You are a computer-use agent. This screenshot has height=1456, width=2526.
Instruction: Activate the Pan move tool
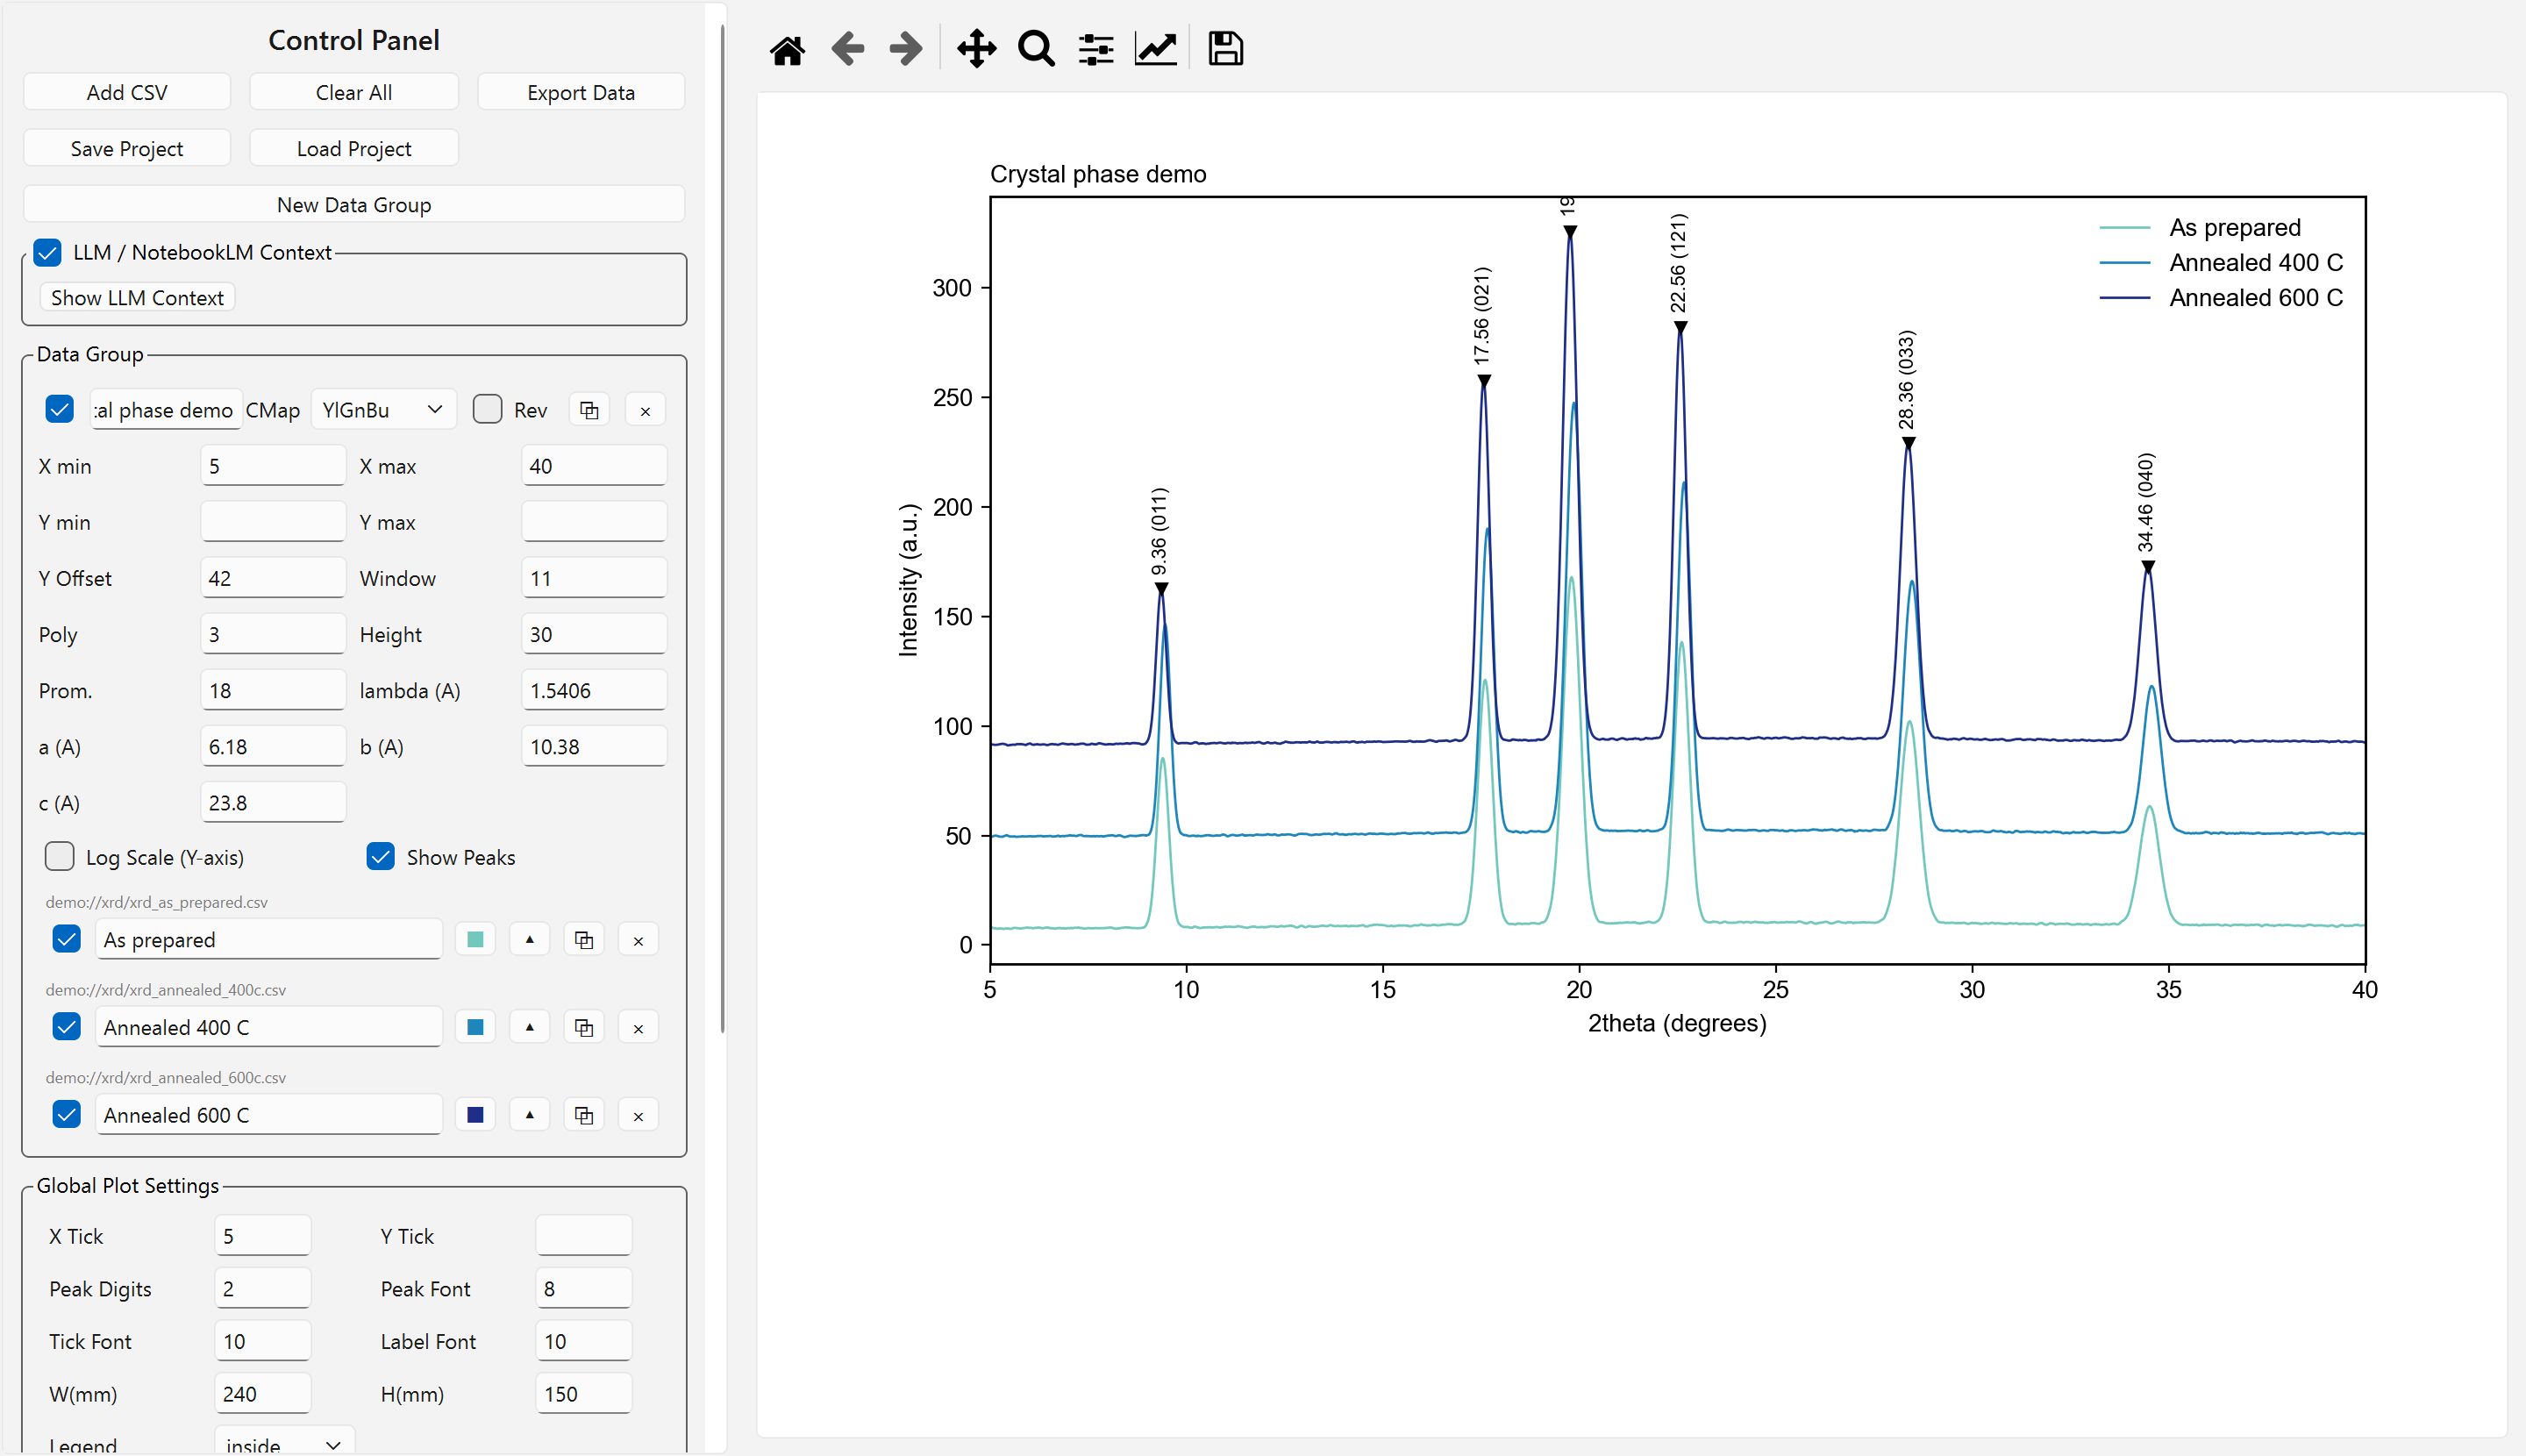tap(976, 49)
